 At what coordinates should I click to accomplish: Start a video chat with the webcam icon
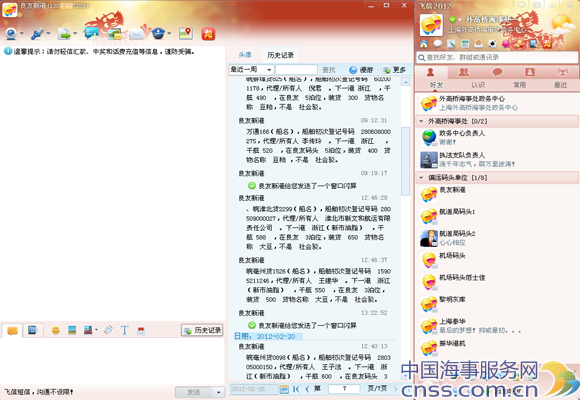point(11,34)
